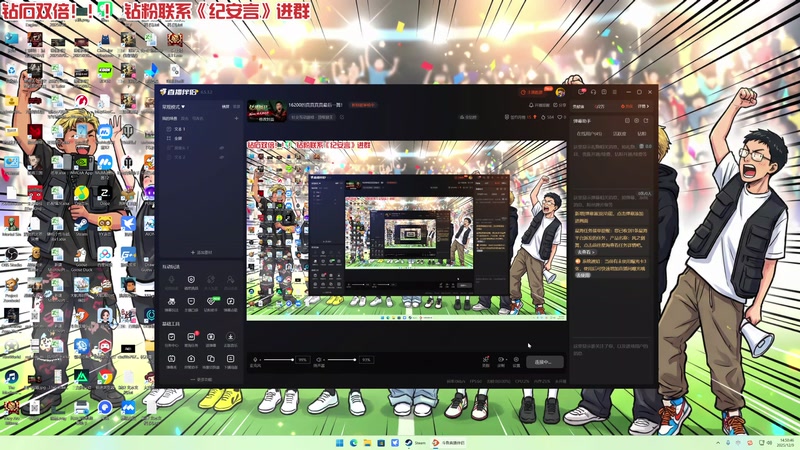Open the circular download-arrow music tool

(231, 337)
